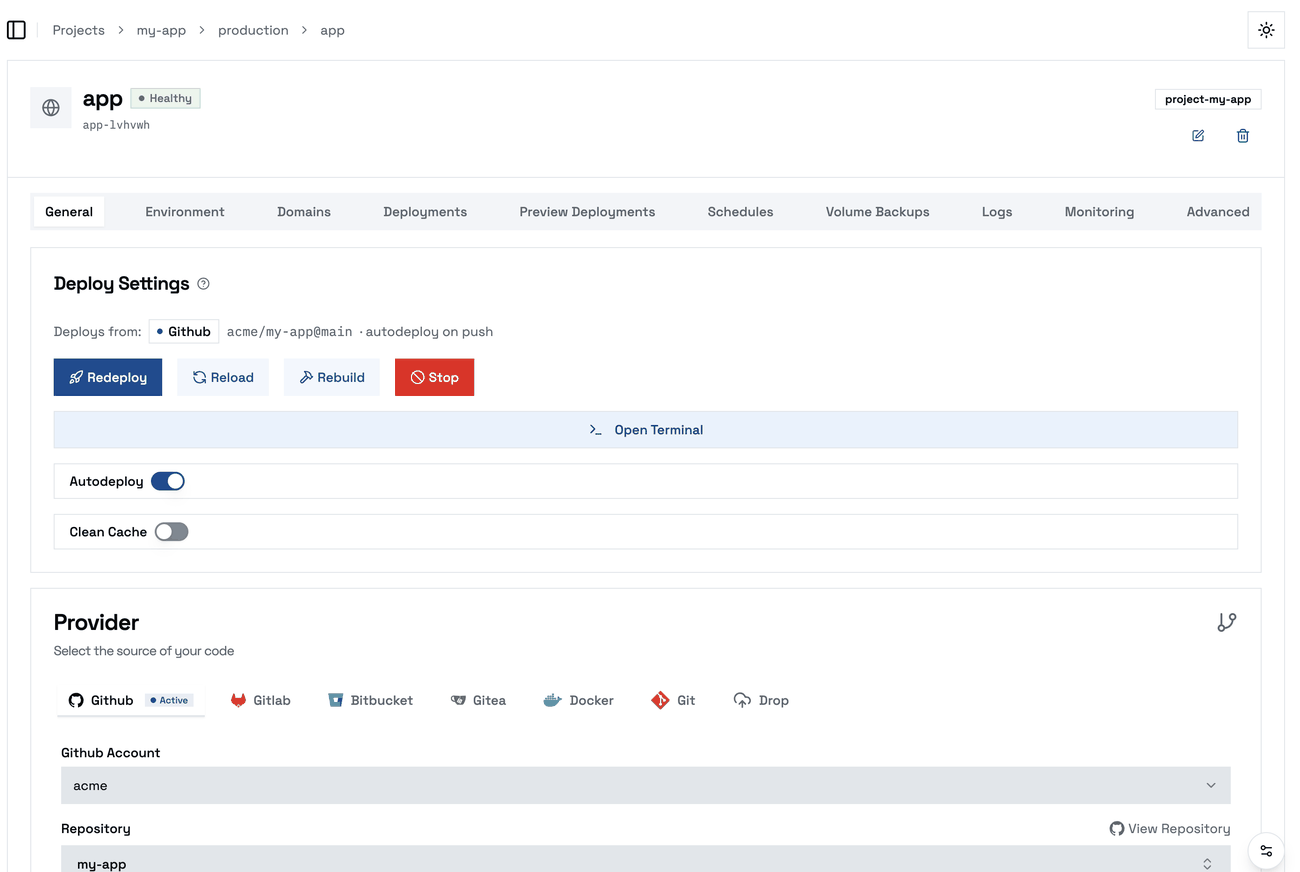Click the project-my-app badge
1300x872 pixels.
tap(1208, 99)
